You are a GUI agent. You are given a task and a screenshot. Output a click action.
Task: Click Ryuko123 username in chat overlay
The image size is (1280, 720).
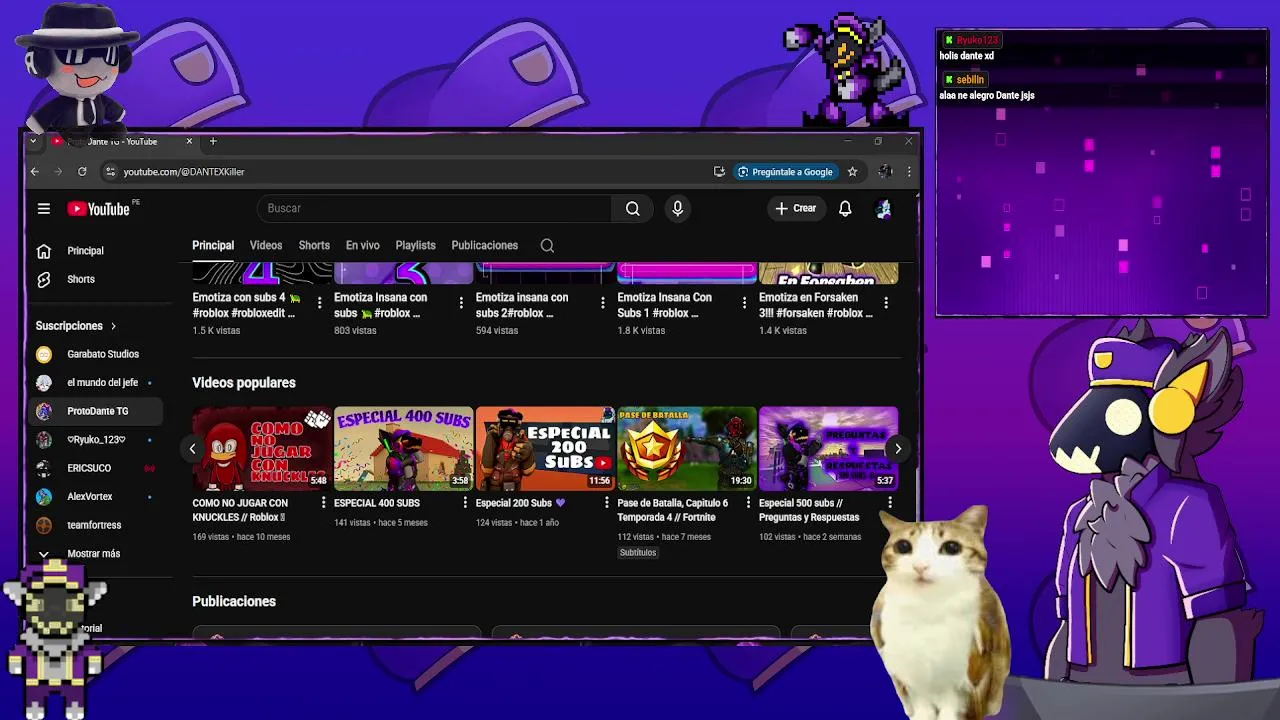[977, 40]
